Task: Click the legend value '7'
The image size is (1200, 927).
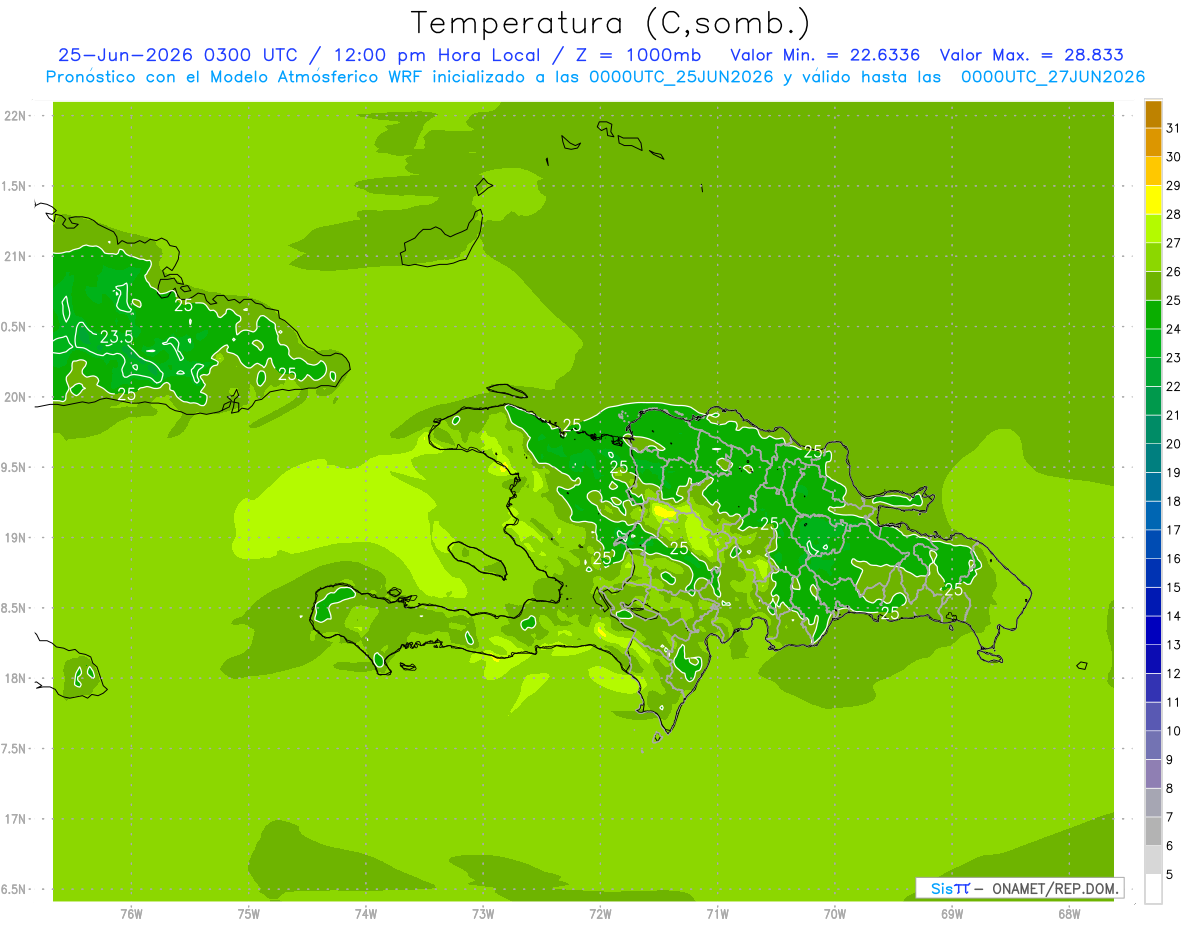Action: pos(1169,817)
